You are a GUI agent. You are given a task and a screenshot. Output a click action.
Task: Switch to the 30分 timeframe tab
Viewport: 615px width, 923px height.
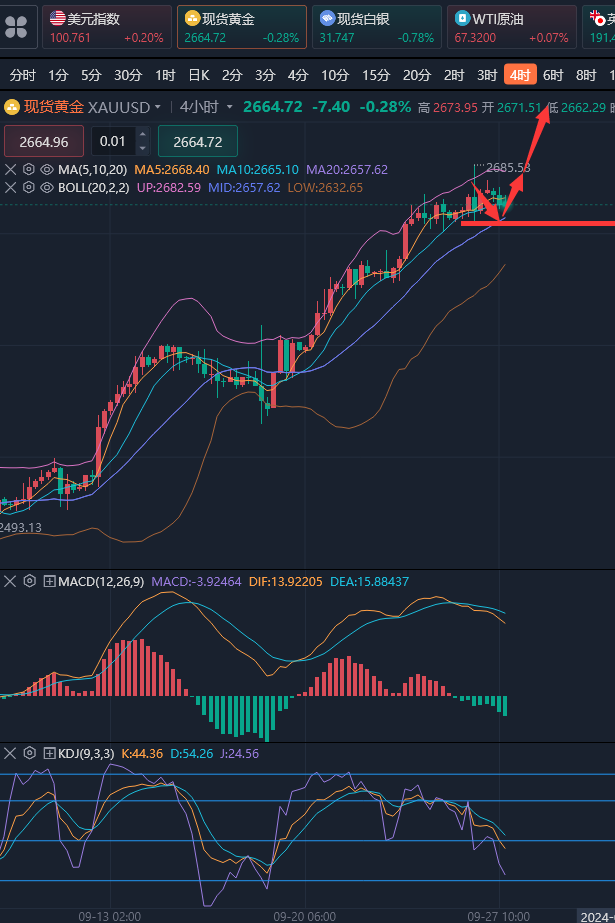pyautogui.click(x=128, y=75)
